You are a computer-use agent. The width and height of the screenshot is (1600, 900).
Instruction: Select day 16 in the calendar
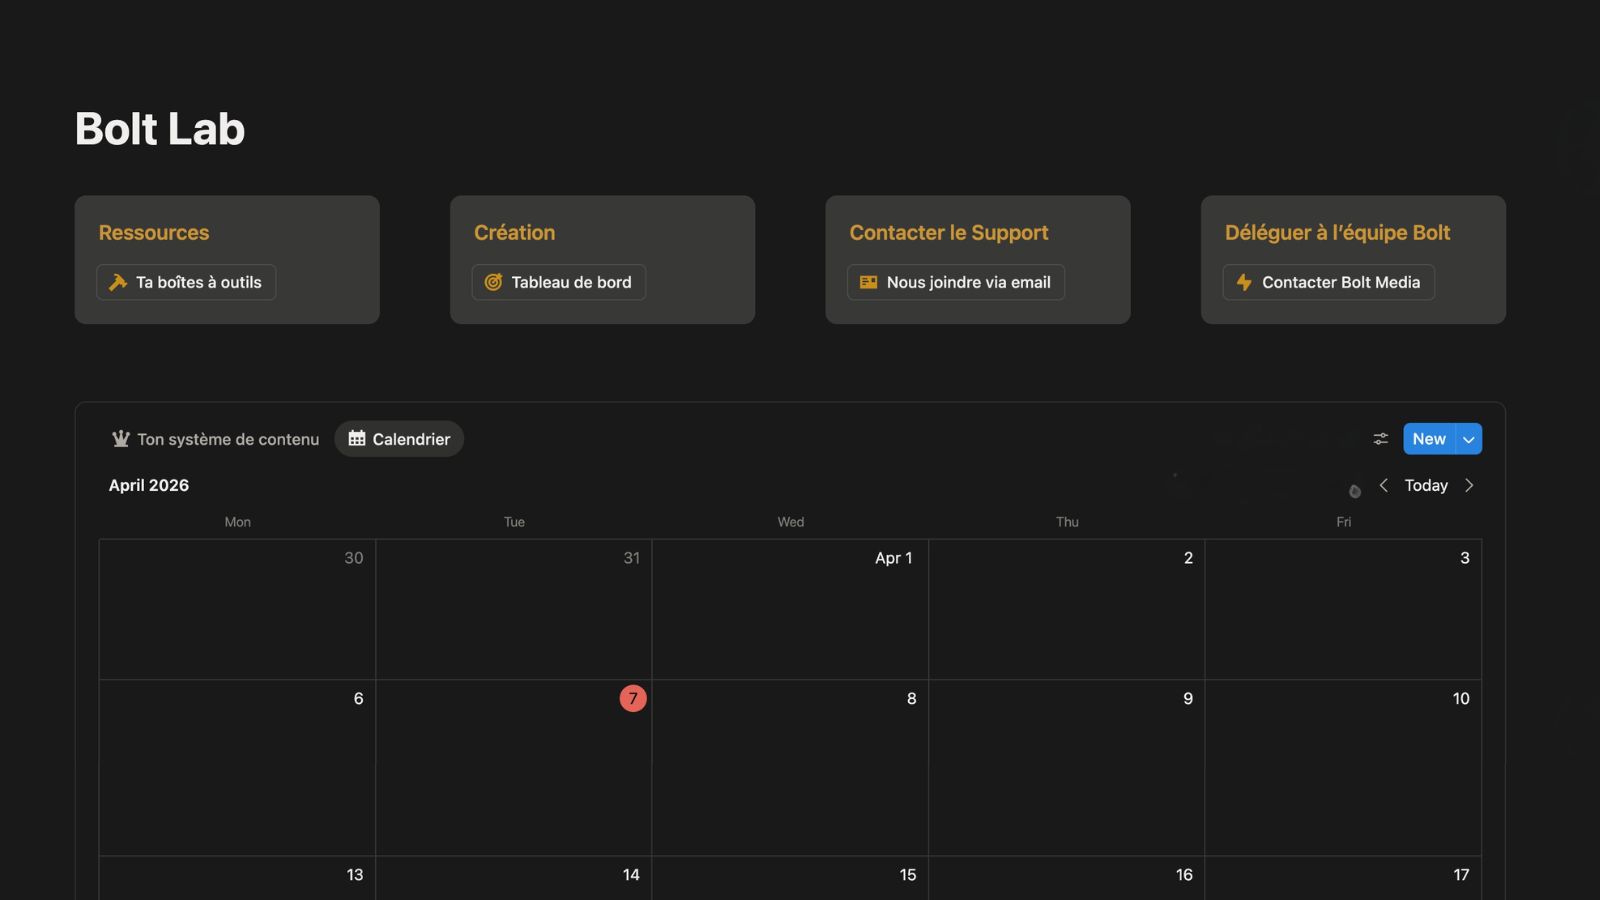(1067, 878)
